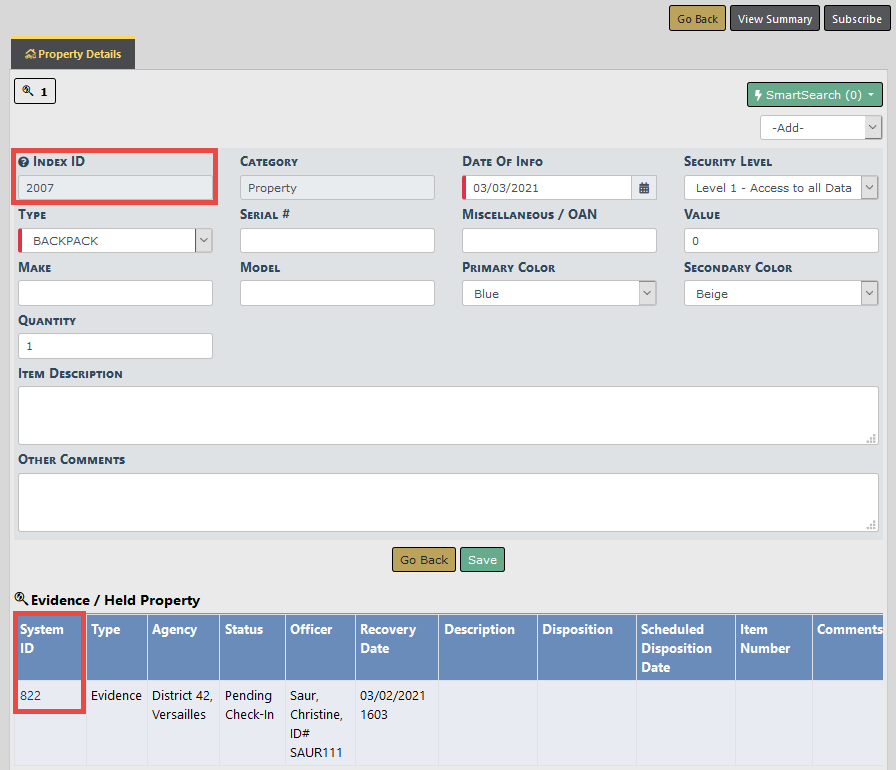Click the green Save button
Screen dimensions: 896x770
[x=482, y=560]
